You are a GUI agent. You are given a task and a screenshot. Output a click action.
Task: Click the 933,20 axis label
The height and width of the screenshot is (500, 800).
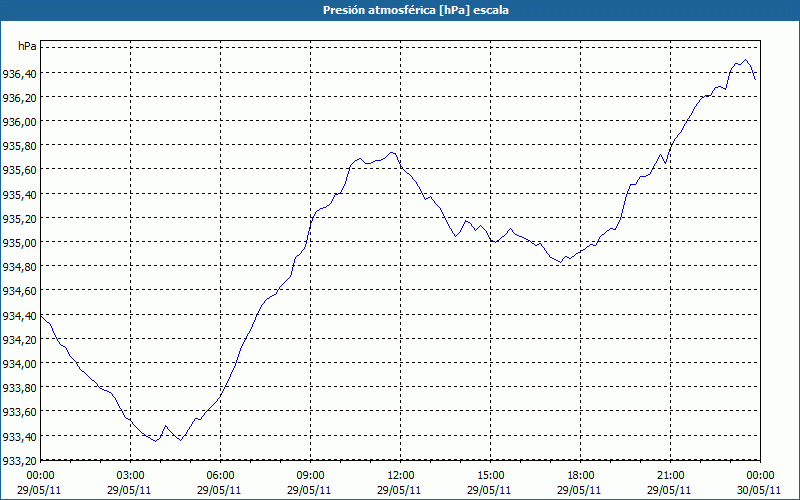[x=19, y=461]
